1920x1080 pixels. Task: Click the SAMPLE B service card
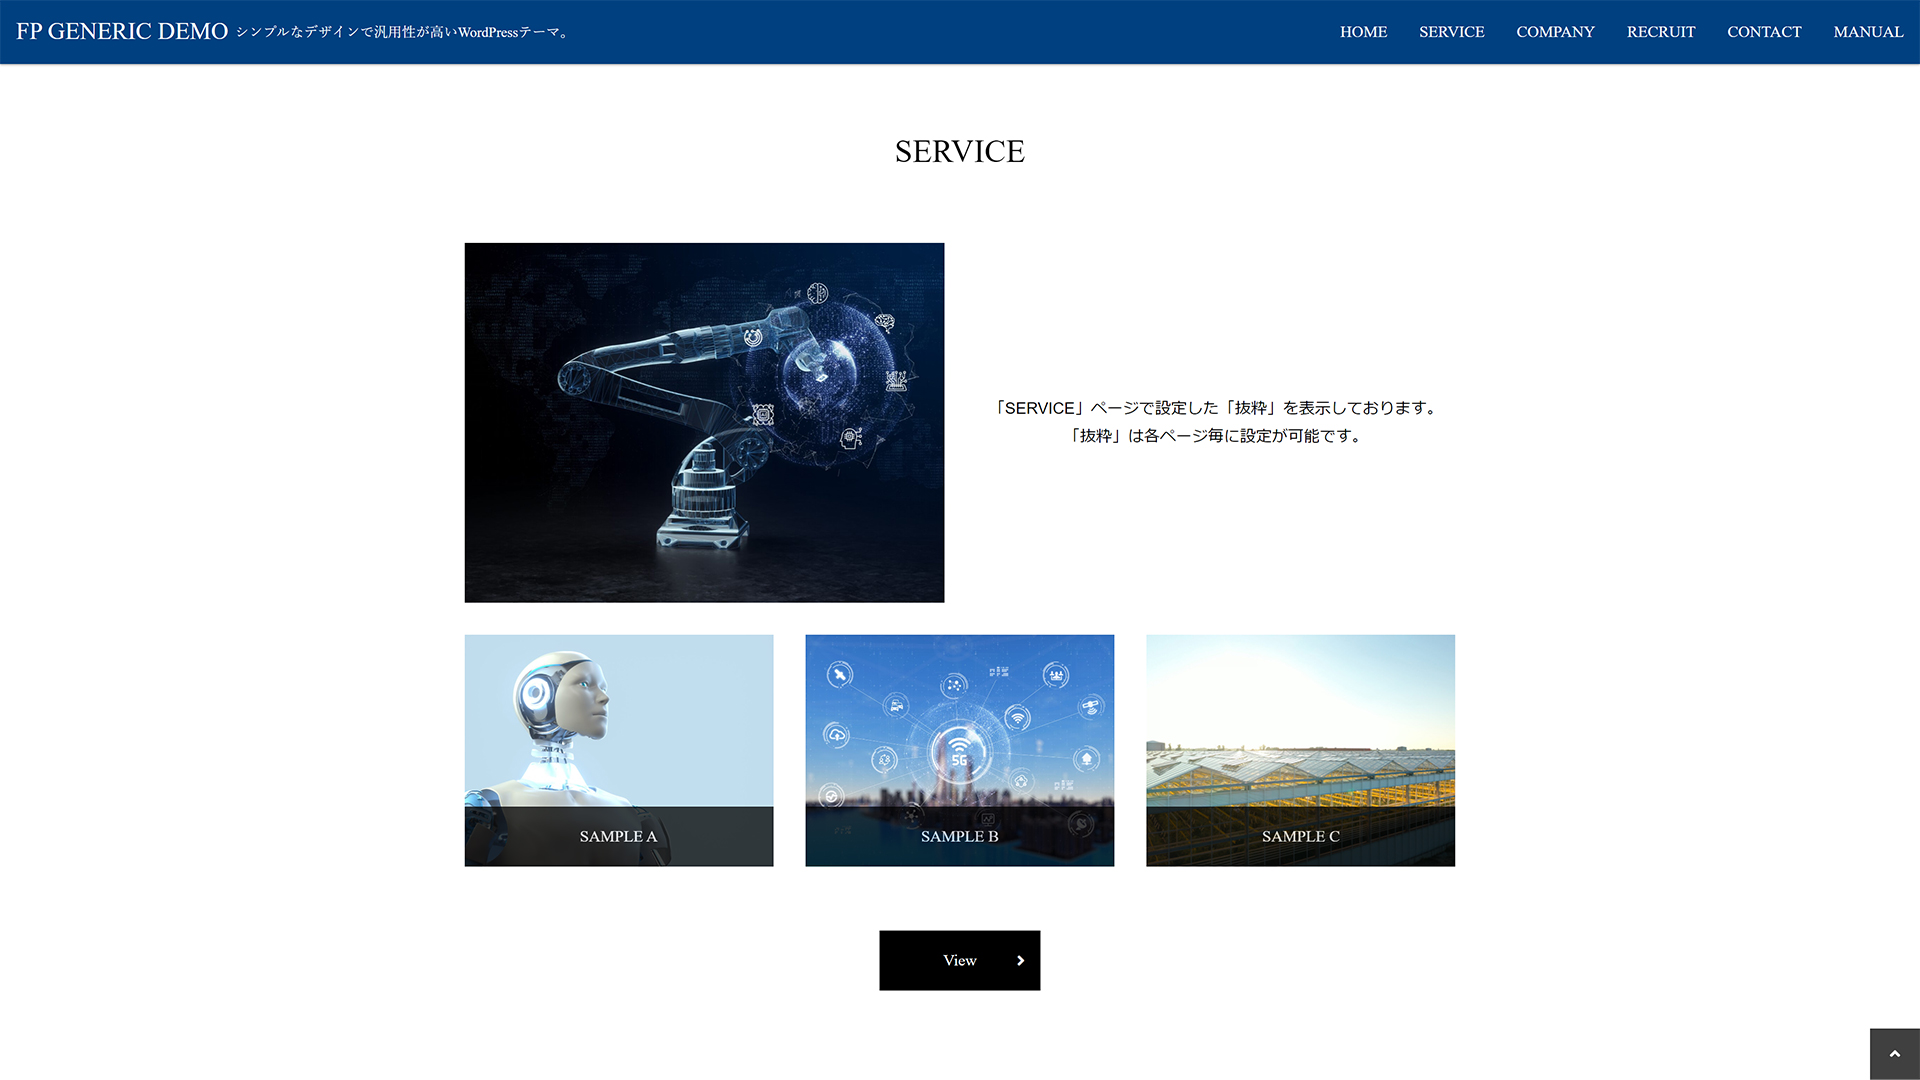coord(959,750)
